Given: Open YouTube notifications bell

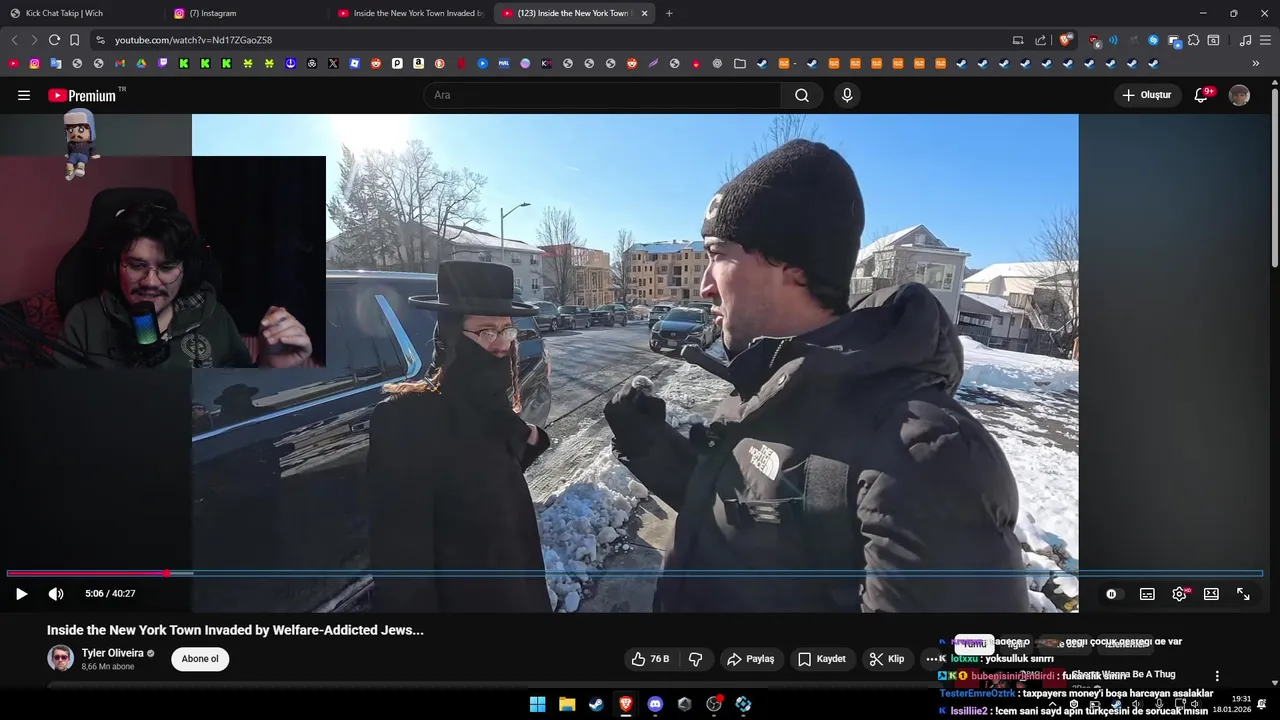Looking at the screenshot, I should pos(1203,95).
